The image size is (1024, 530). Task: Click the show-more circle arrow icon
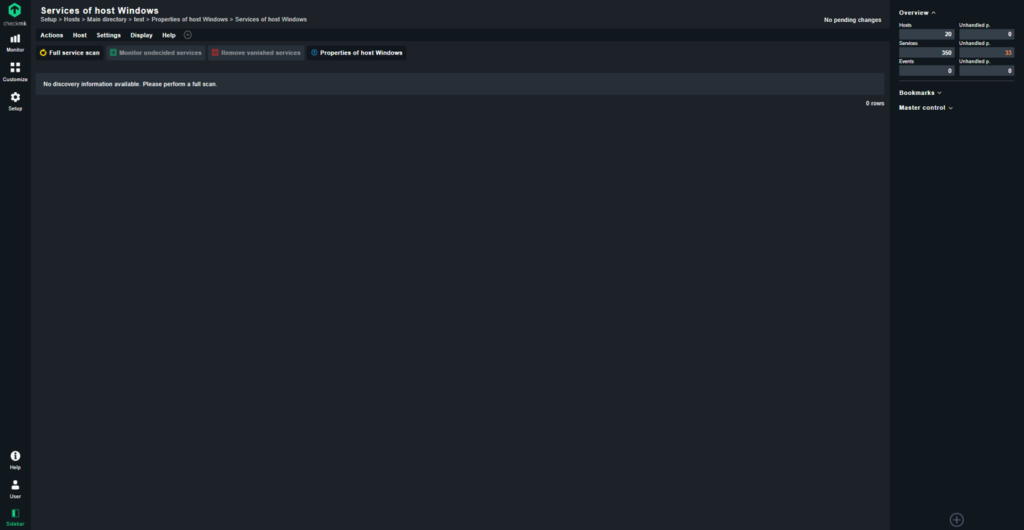coord(188,35)
